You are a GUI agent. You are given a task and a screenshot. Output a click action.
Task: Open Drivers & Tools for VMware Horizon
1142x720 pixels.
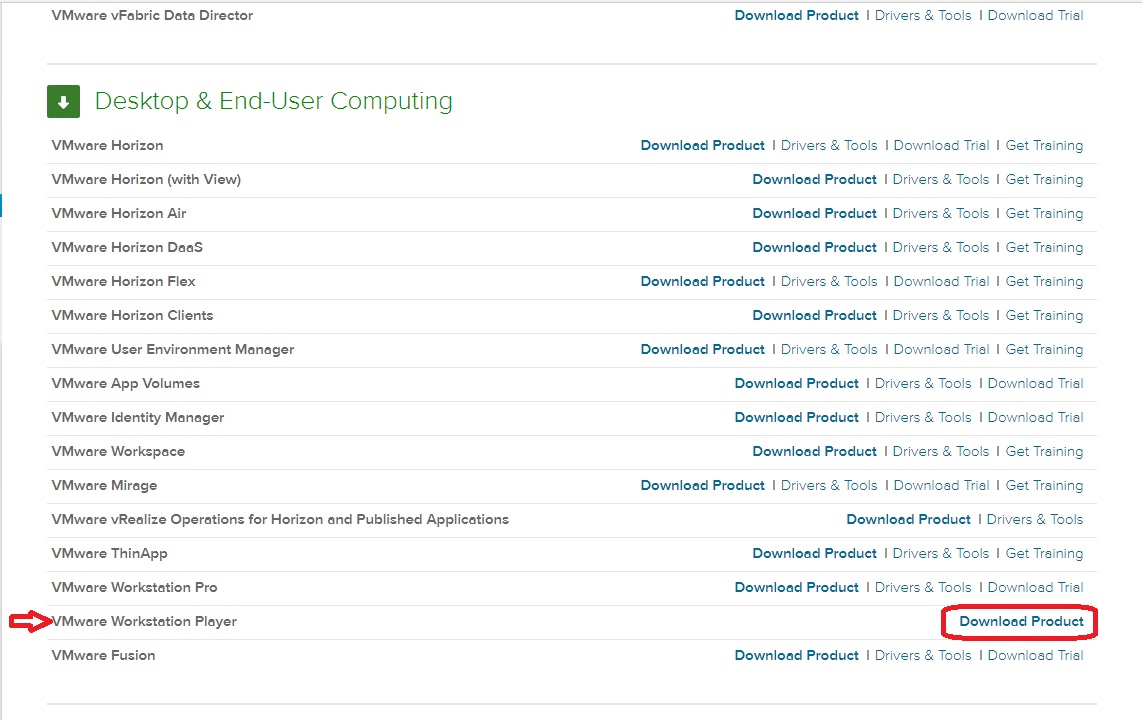pos(829,146)
